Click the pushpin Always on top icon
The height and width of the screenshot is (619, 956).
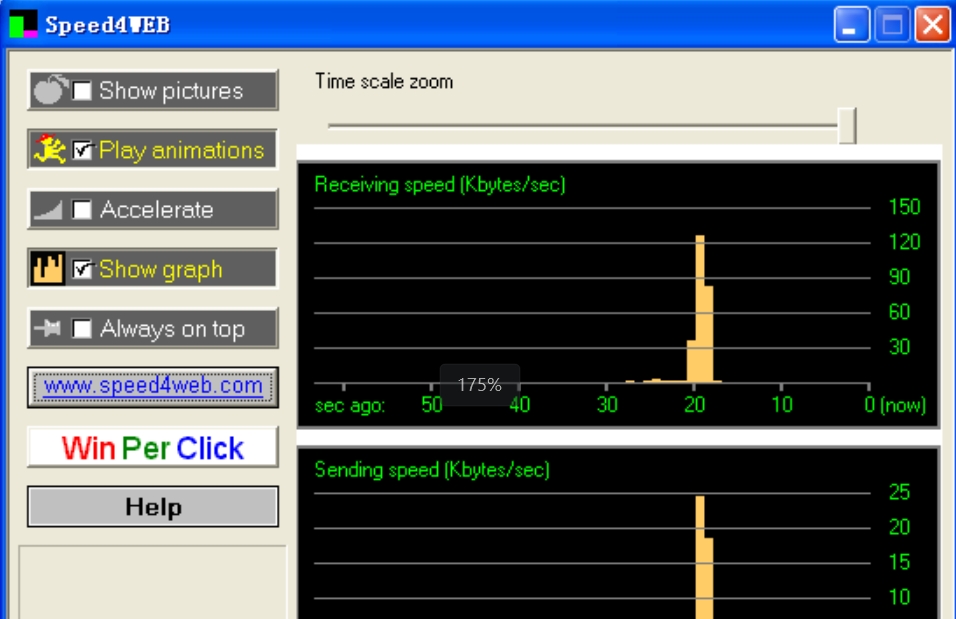(48, 329)
